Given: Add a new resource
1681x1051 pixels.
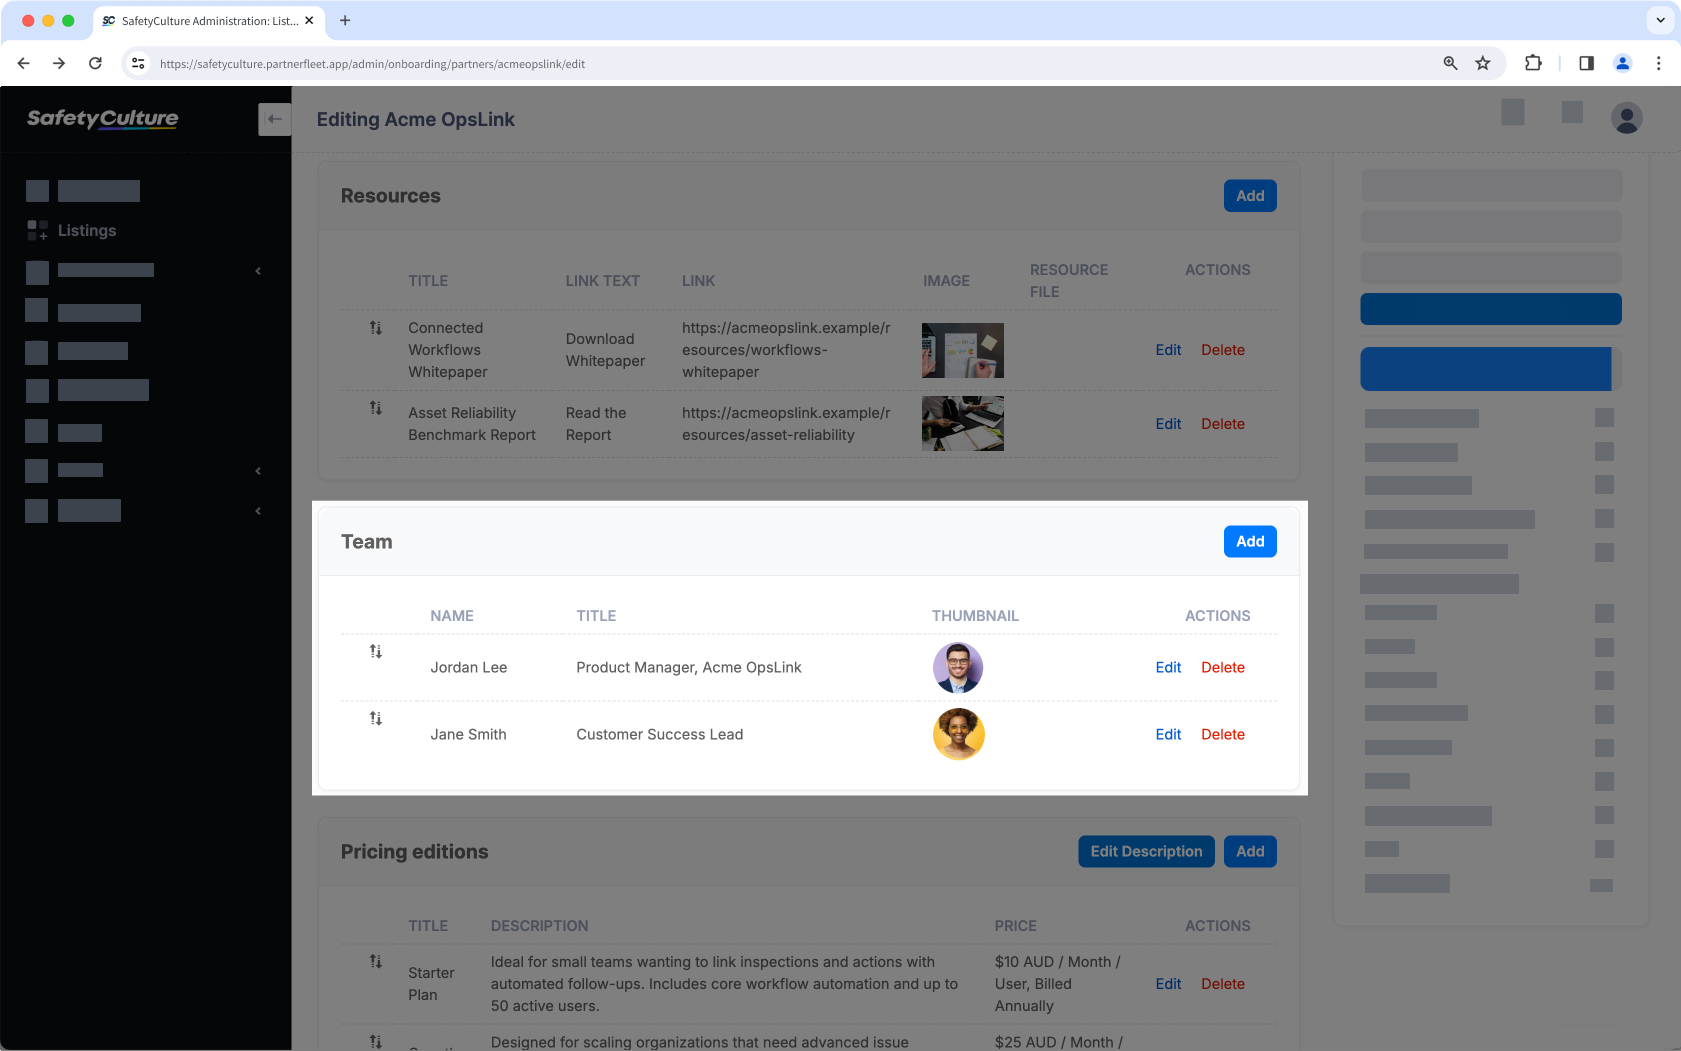Looking at the screenshot, I should point(1250,196).
